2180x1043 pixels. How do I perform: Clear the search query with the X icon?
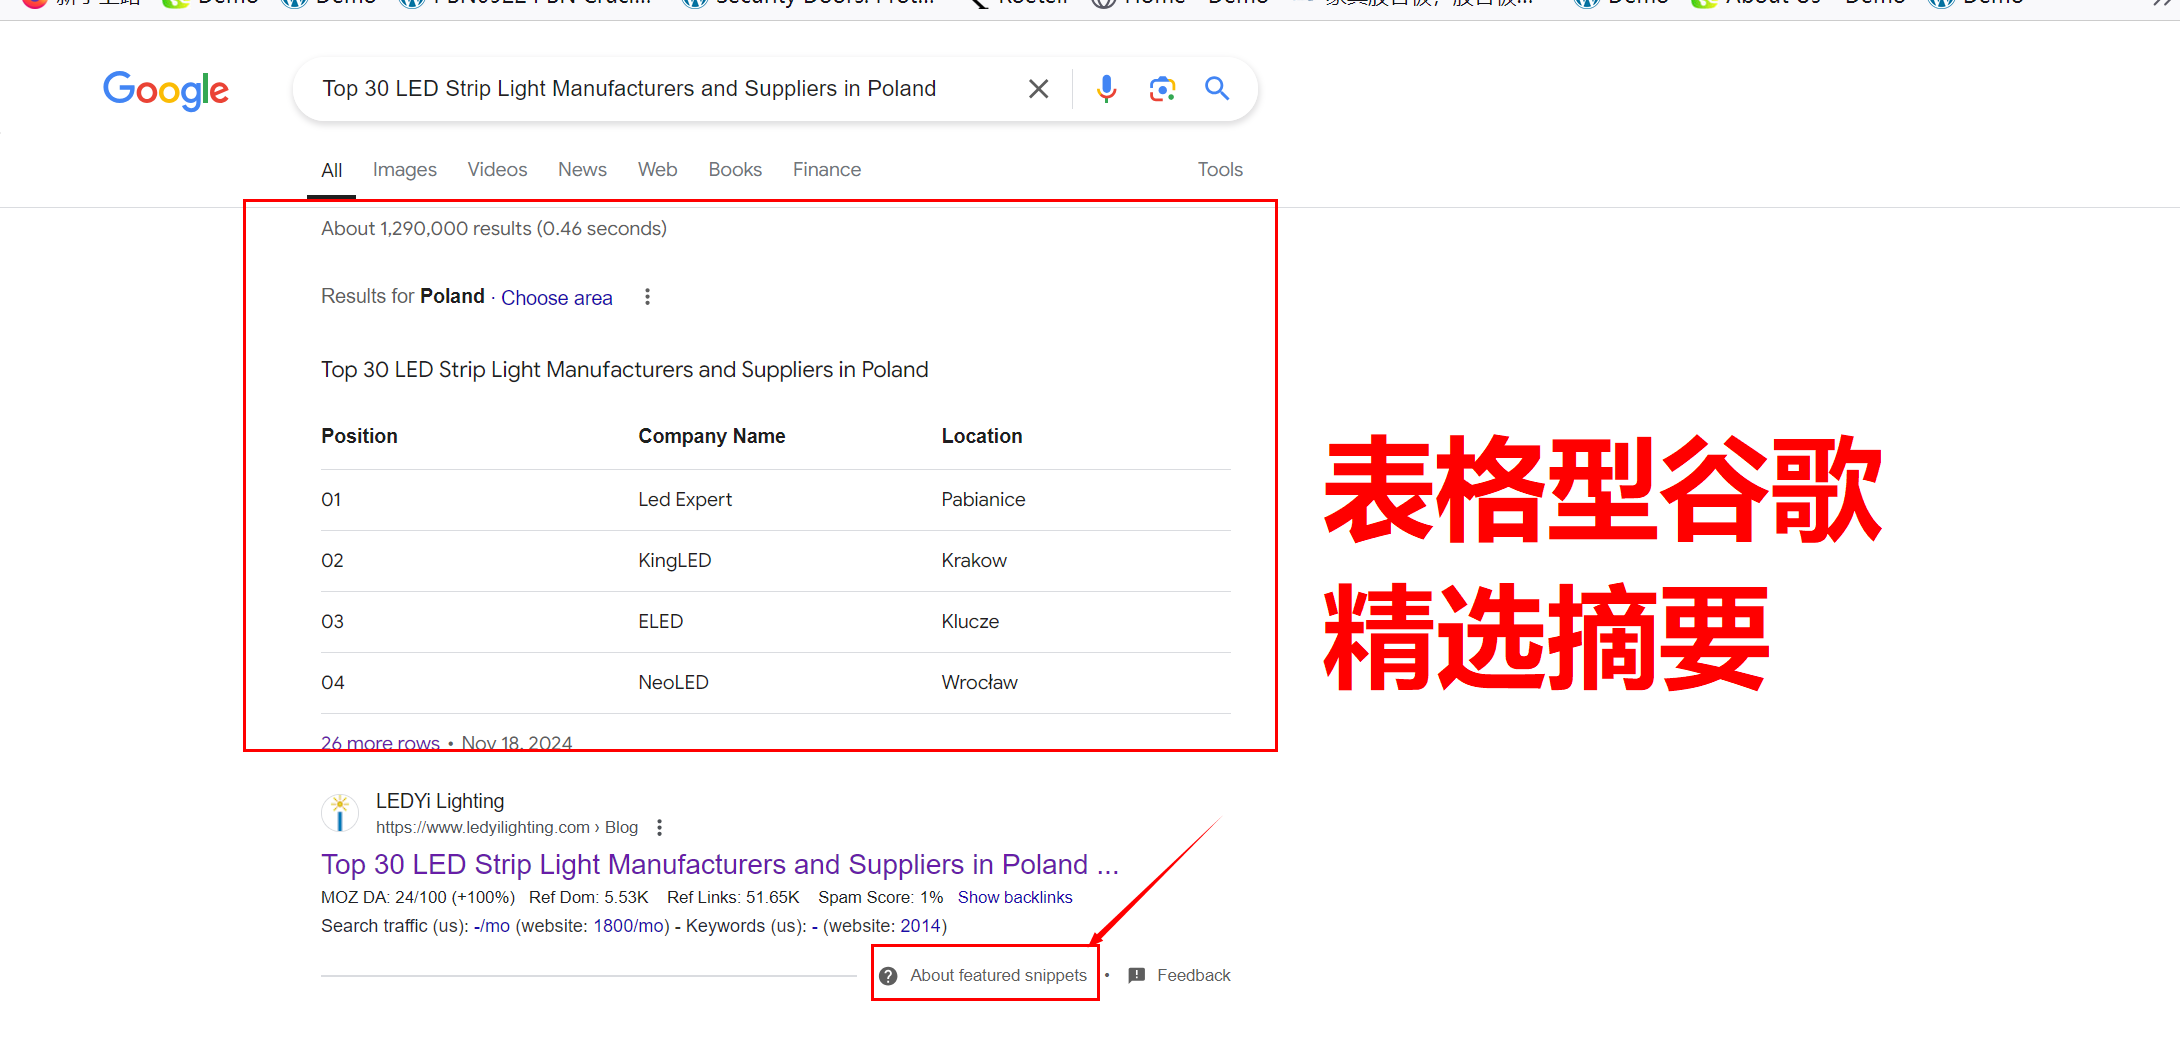coord(1038,89)
